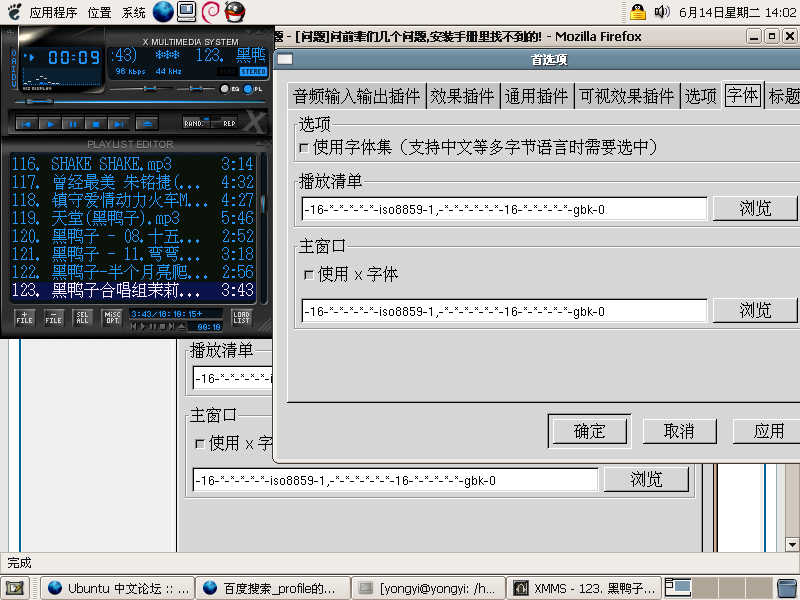Viewport: 800px width, 600px height.
Task: Launch terminal monitor icon in top panel
Action: 187,12
